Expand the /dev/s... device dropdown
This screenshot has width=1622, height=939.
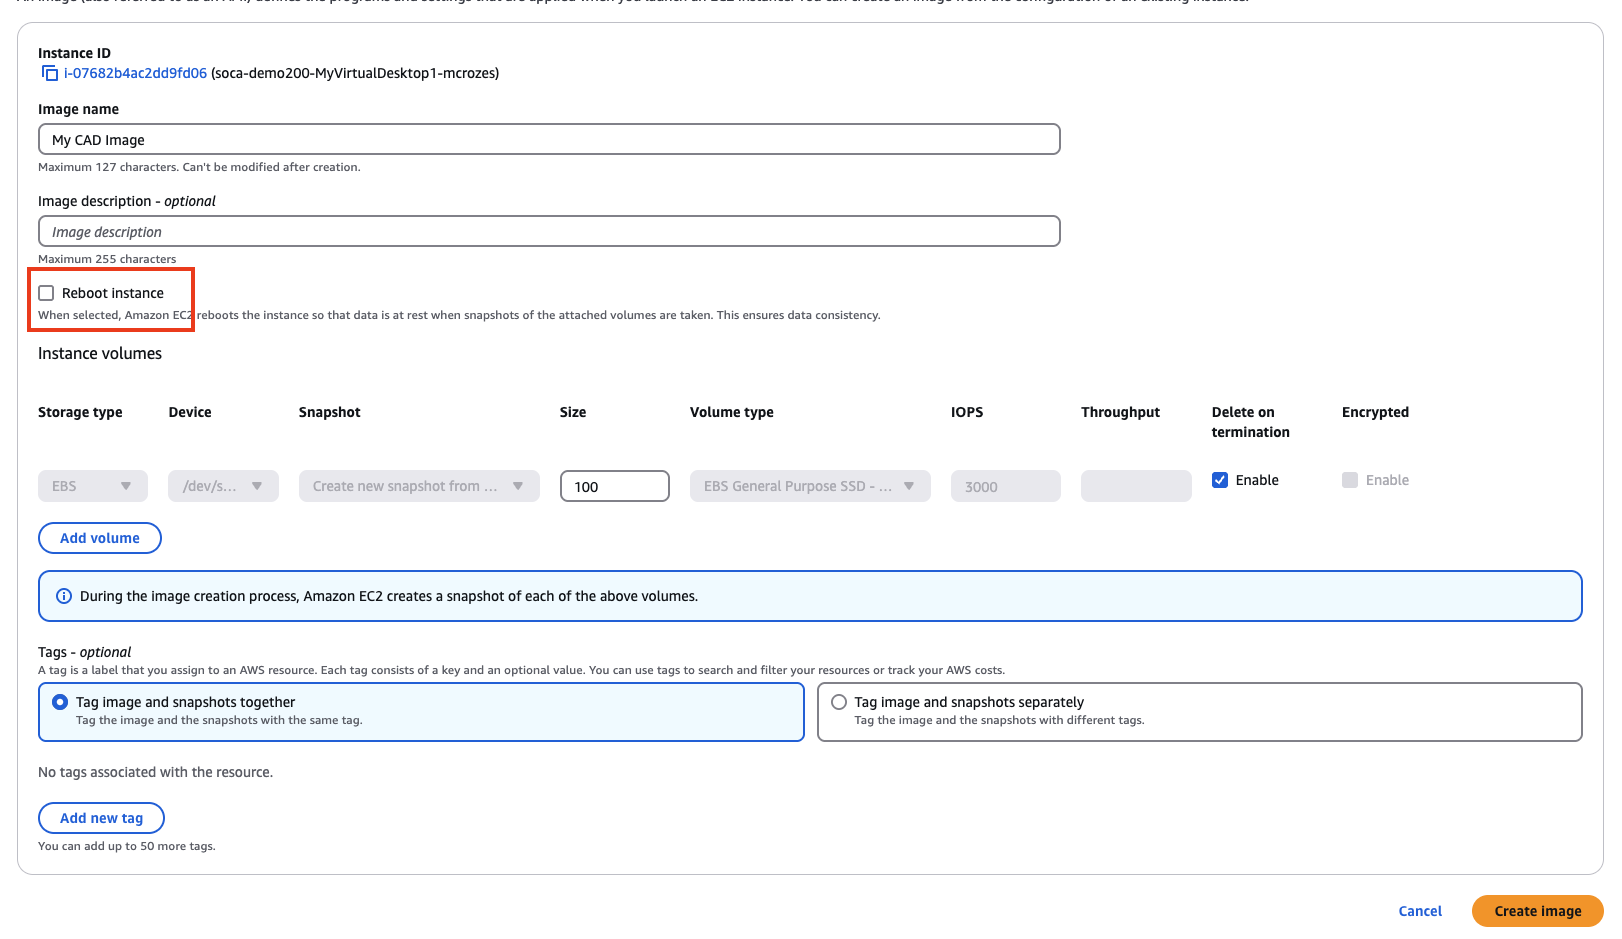point(222,486)
